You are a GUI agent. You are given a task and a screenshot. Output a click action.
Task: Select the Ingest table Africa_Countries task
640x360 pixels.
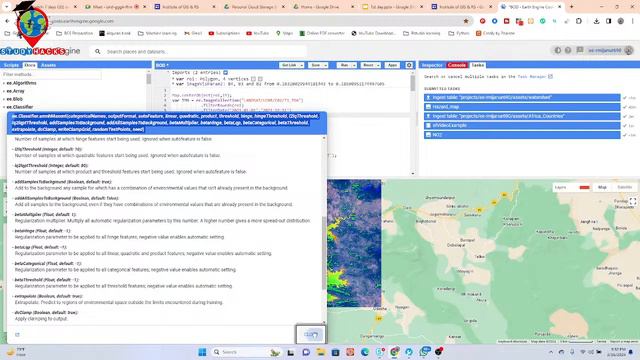(x=522, y=116)
